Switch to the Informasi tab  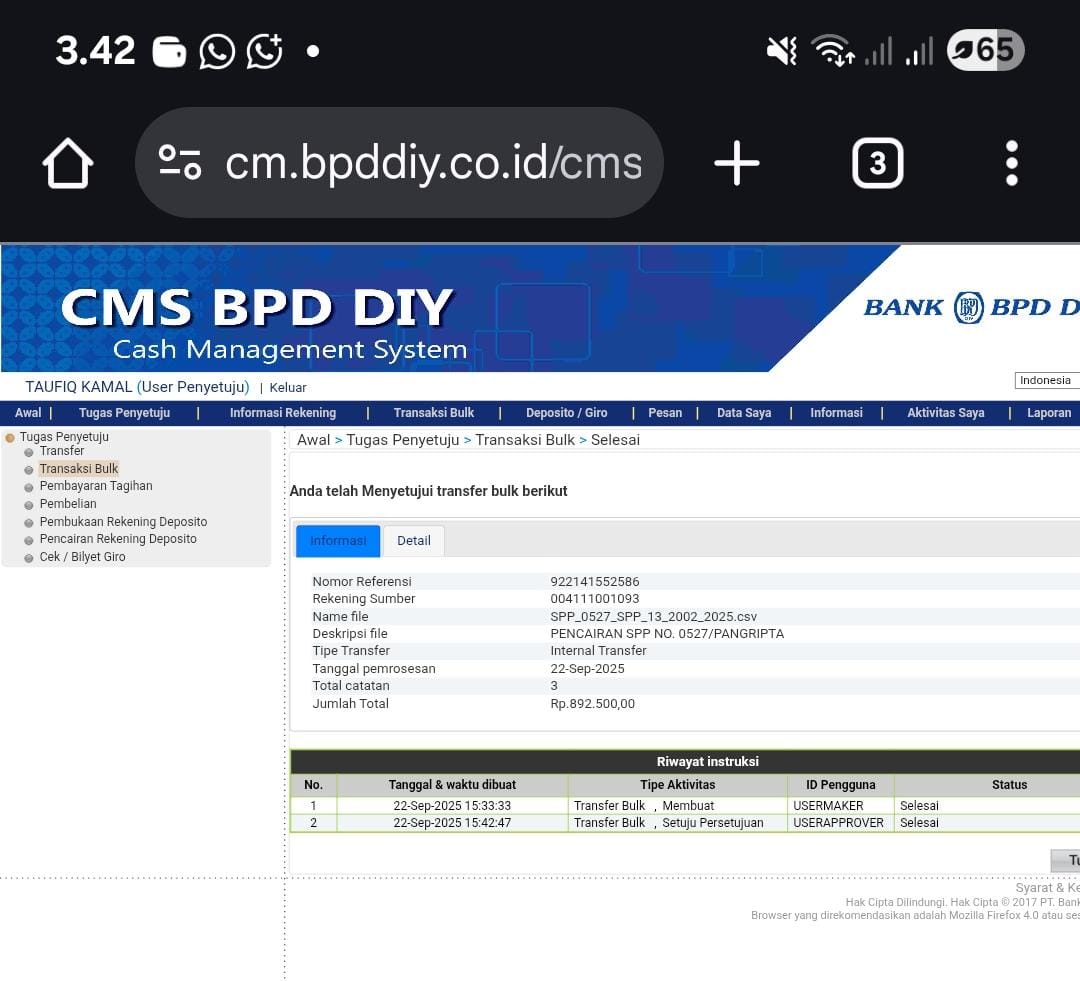338,541
